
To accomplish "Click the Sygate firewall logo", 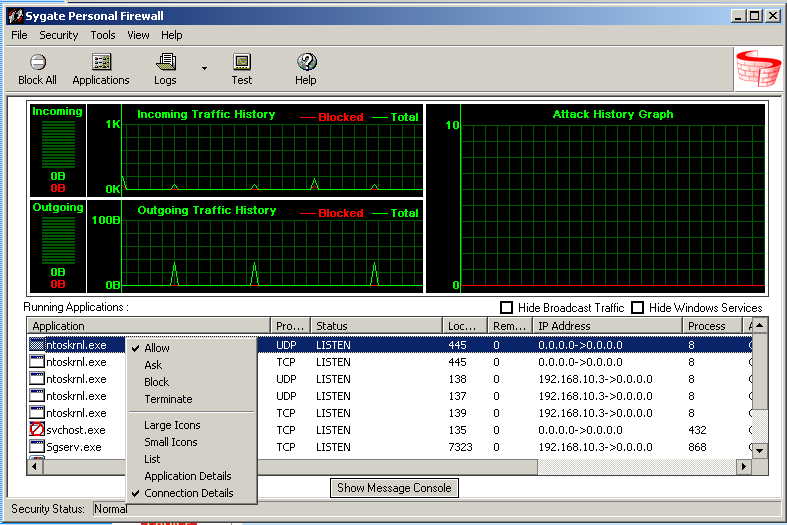I will (x=758, y=69).
